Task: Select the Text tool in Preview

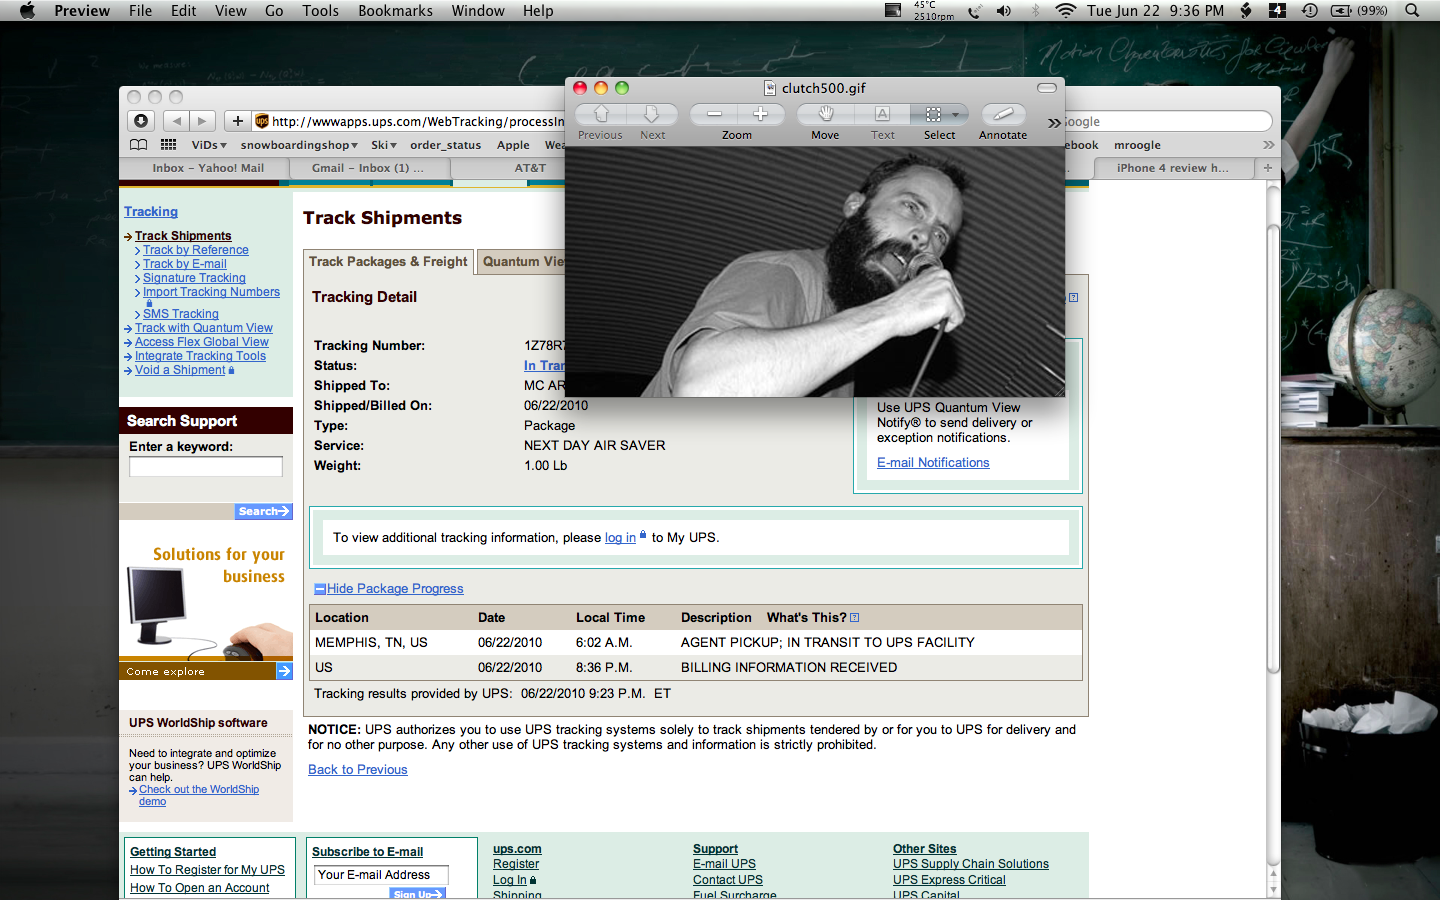Action: pos(882,115)
